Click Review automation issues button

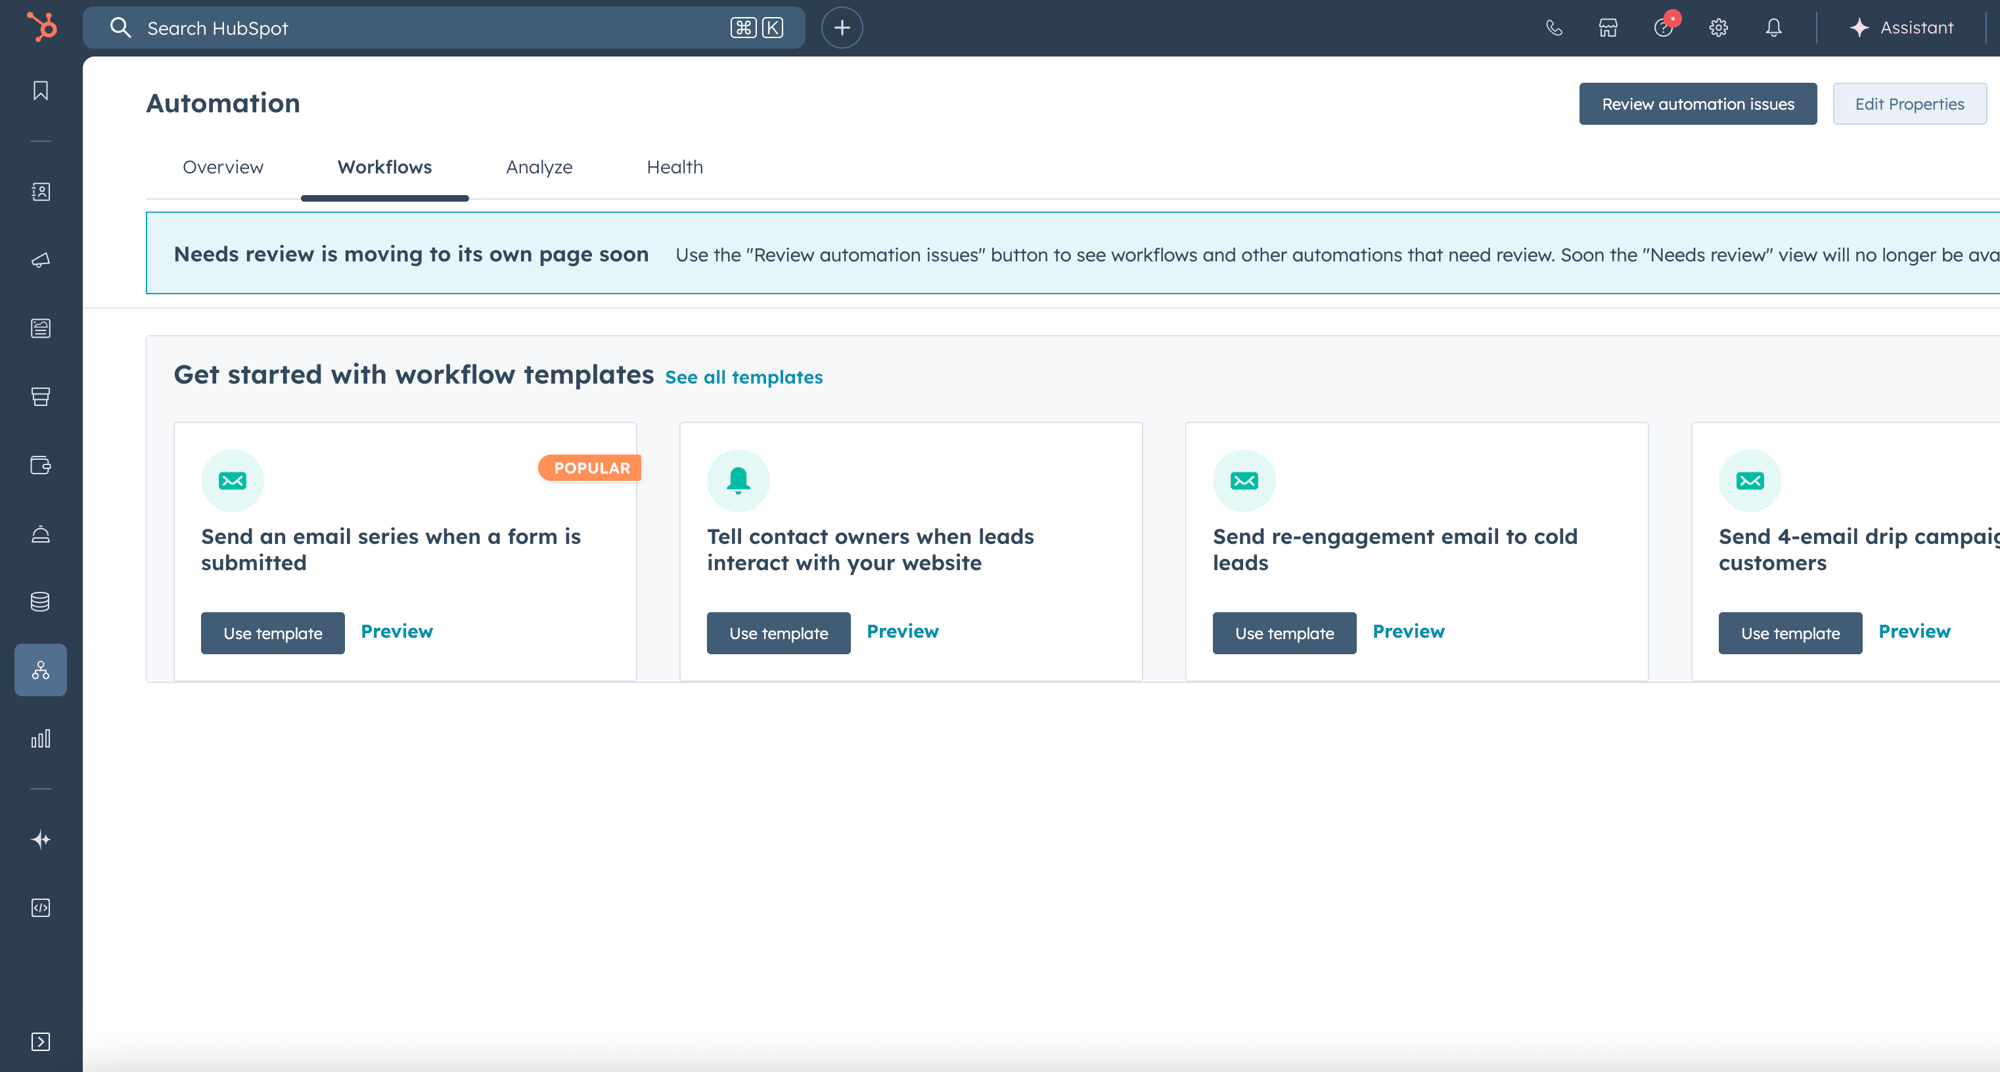(1698, 104)
